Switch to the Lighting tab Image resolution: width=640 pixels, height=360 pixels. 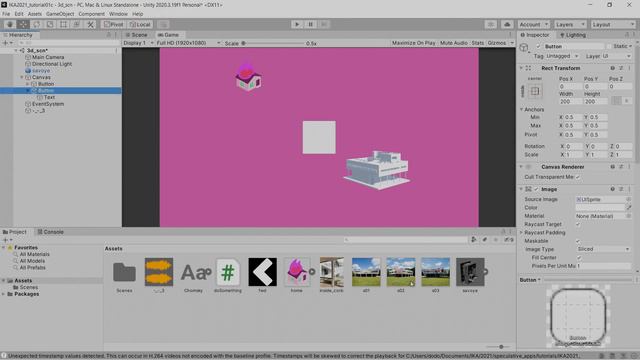coord(573,35)
